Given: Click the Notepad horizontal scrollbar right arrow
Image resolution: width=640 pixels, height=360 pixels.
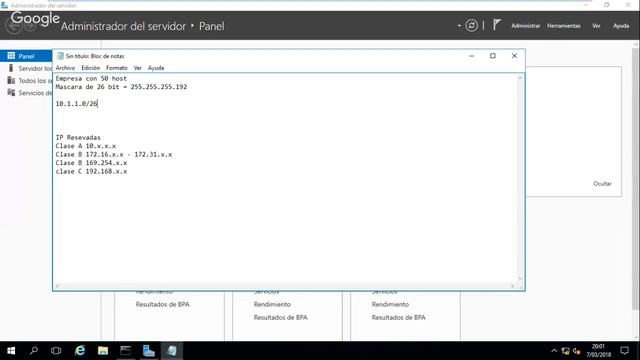Looking at the screenshot, I should tap(512, 286).
